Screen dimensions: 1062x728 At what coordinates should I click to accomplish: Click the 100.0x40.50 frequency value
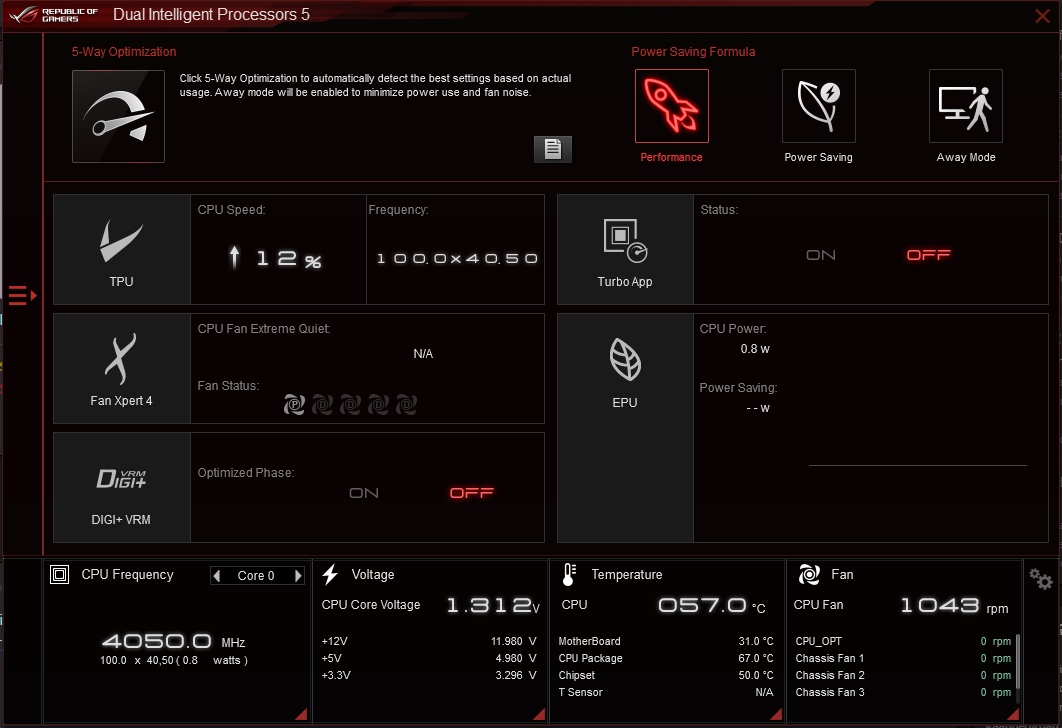(456, 259)
